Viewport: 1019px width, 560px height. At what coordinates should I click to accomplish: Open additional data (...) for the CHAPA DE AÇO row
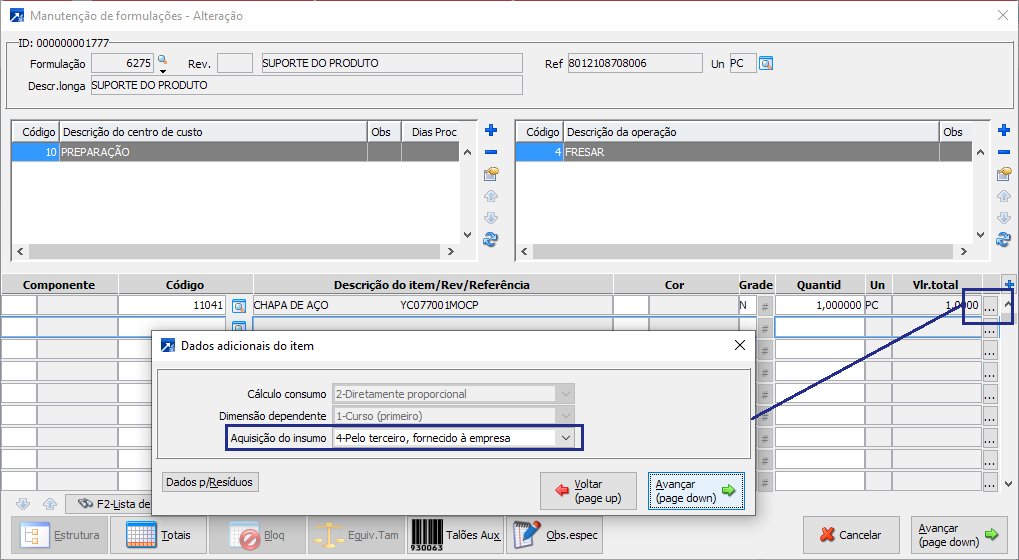pos(989,306)
